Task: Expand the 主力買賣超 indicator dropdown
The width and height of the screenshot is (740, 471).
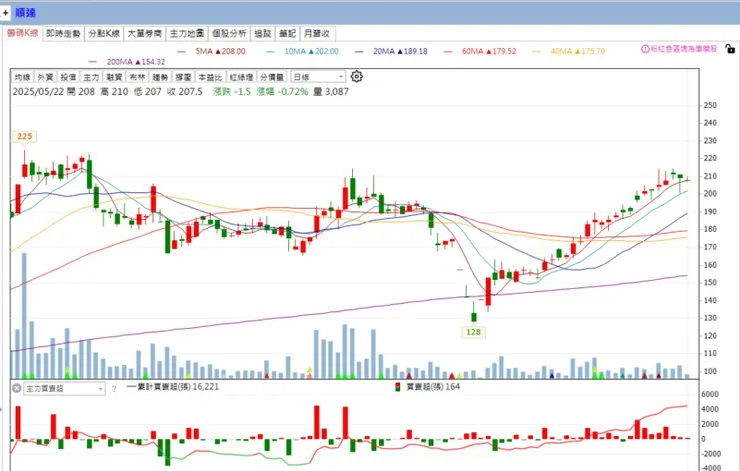Action: (64, 389)
